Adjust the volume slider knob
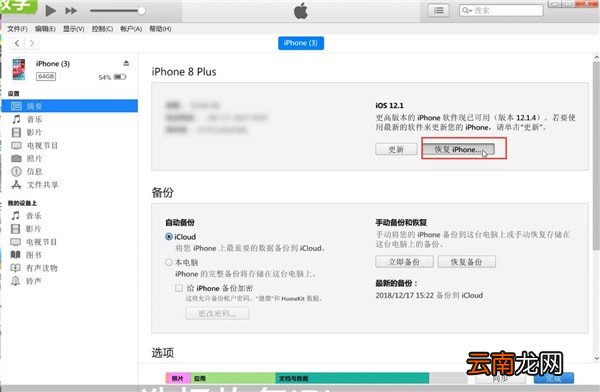The image size is (600, 392). 141,11
